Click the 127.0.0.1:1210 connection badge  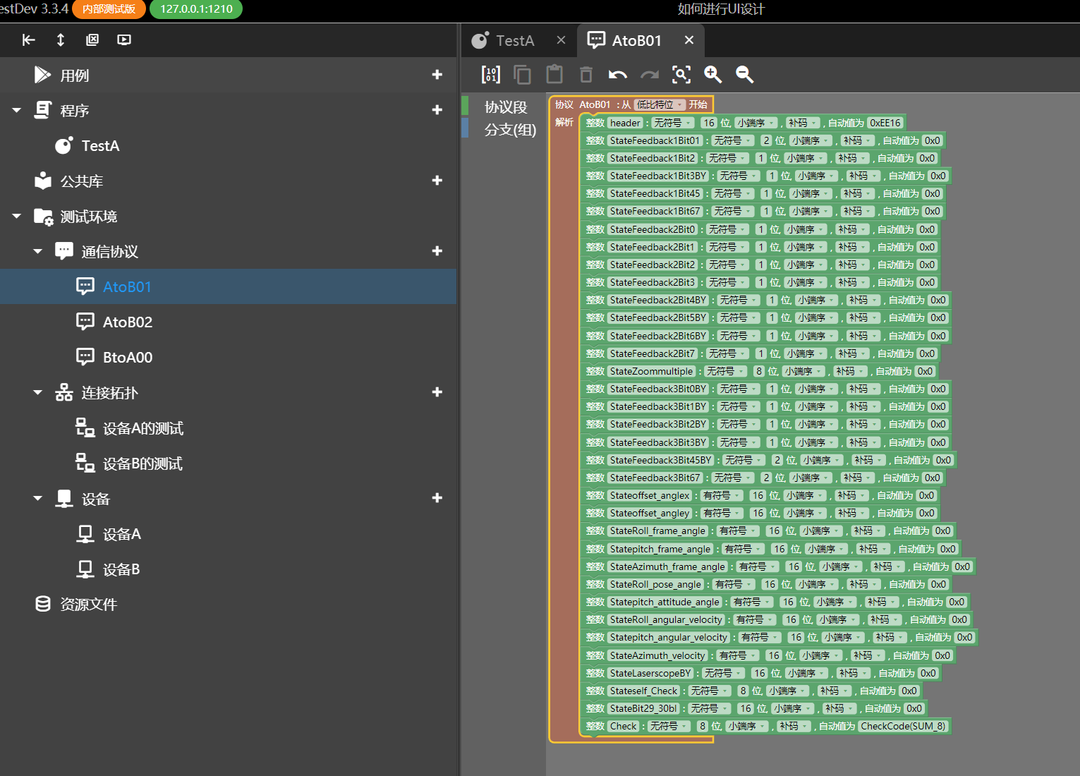tap(196, 9)
